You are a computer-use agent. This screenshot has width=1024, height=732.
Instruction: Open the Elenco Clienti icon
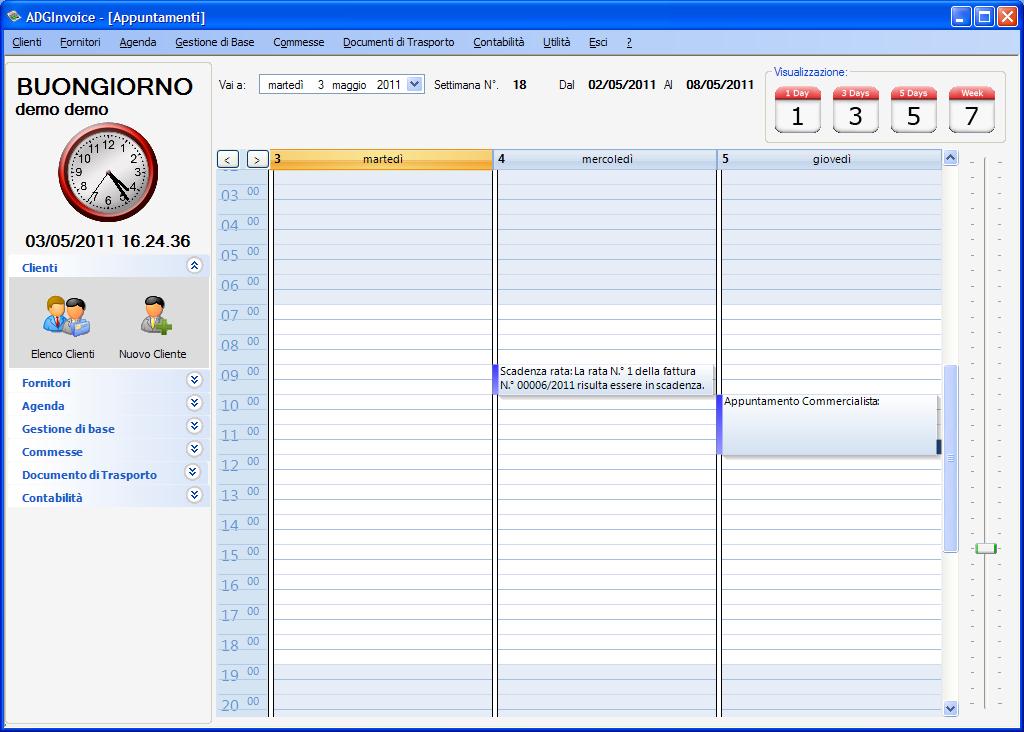point(63,318)
